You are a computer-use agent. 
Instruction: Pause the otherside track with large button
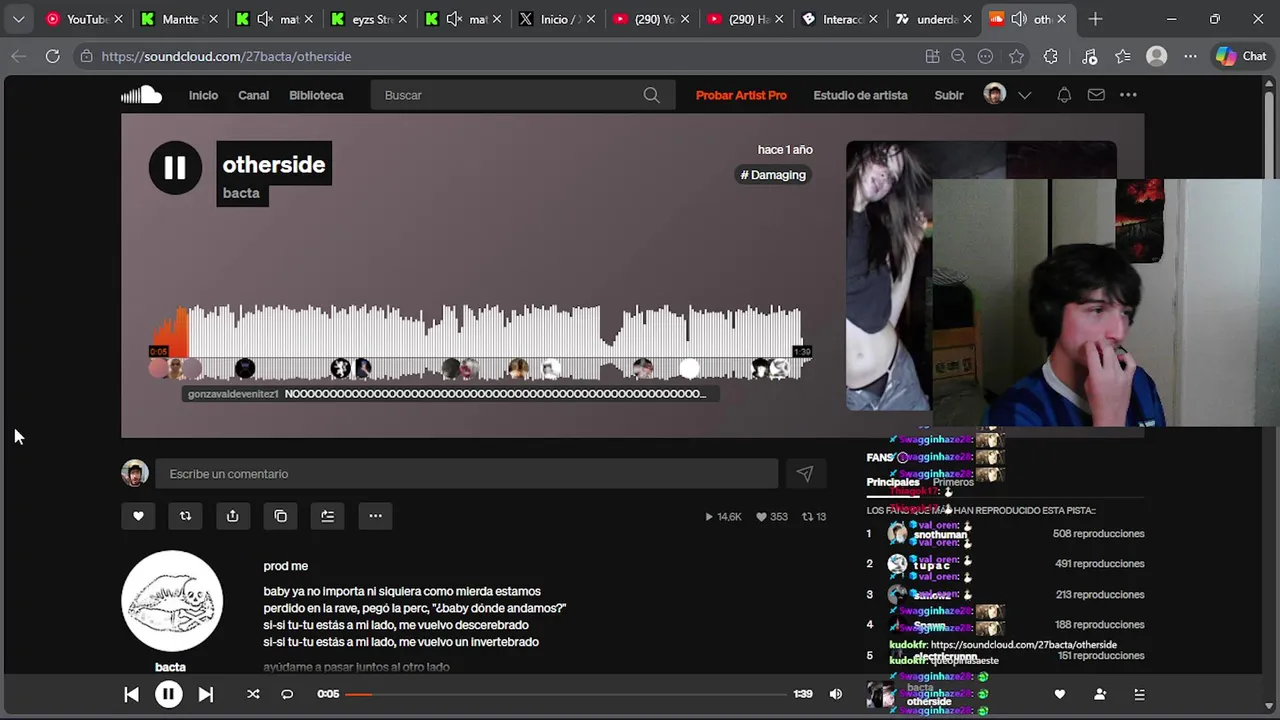point(175,168)
